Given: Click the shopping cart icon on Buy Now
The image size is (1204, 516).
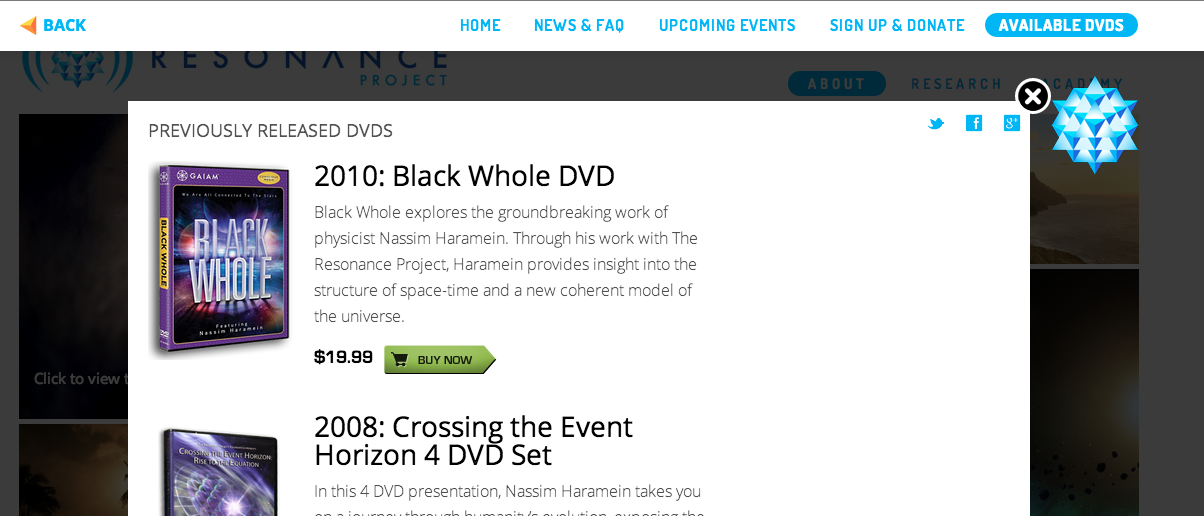Looking at the screenshot, I should pyautogui.click(x=400, y=360).
